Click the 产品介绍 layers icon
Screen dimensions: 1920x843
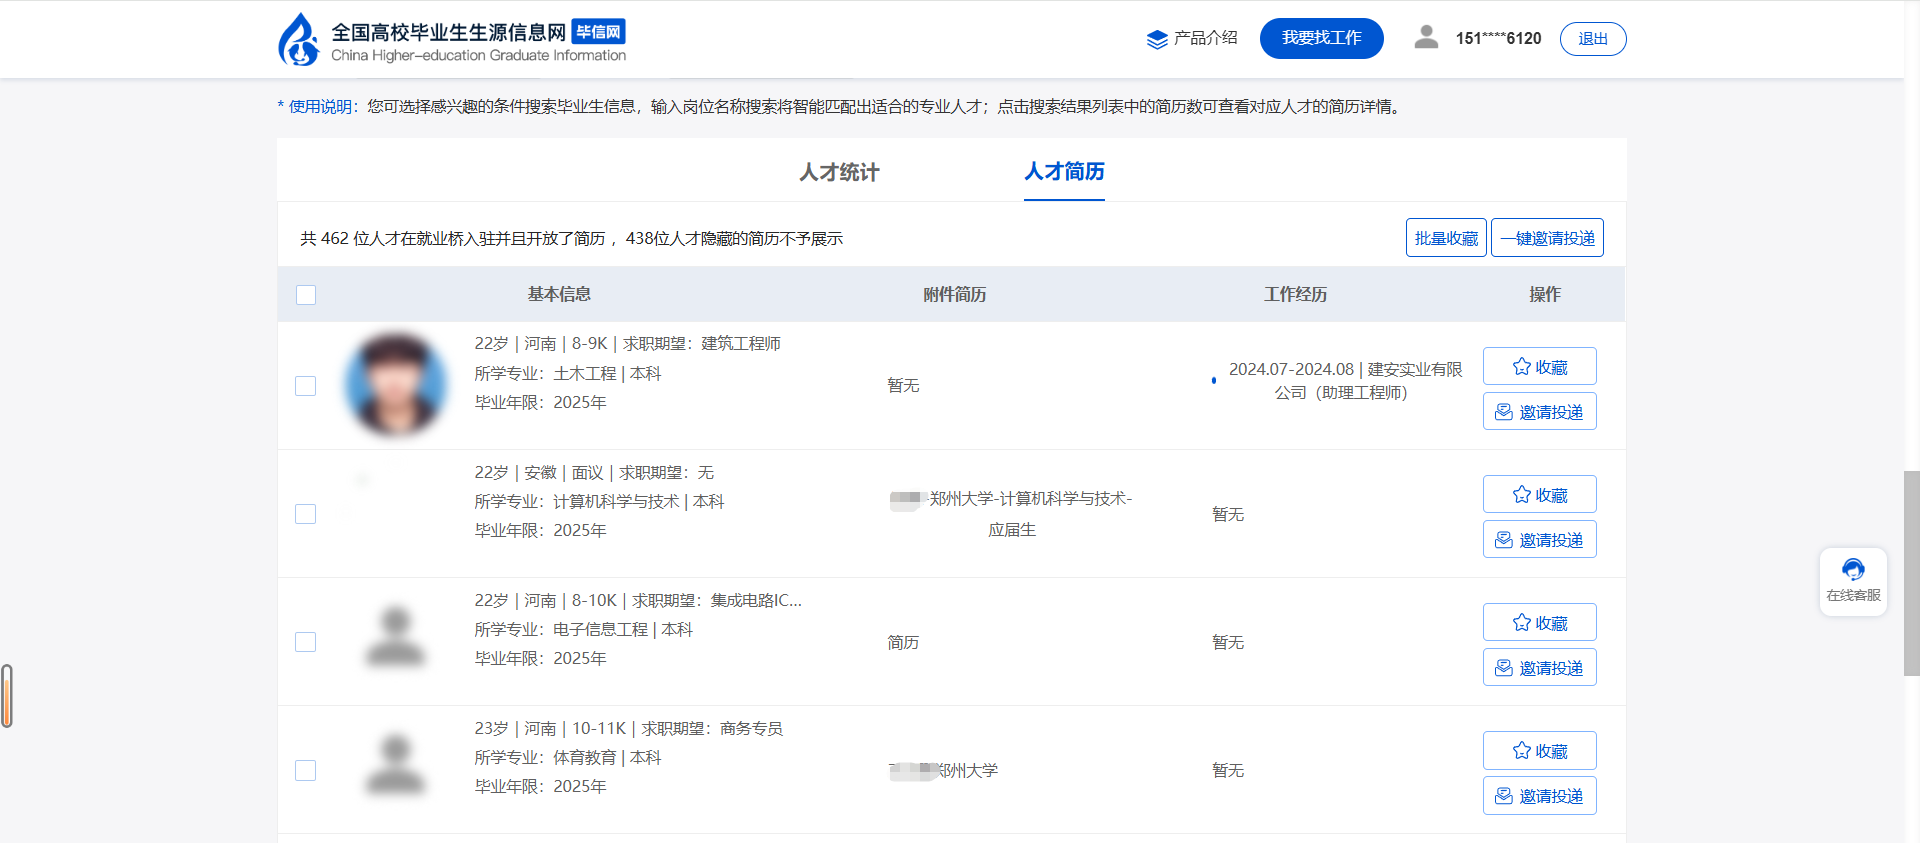(x=1157, y=39)
